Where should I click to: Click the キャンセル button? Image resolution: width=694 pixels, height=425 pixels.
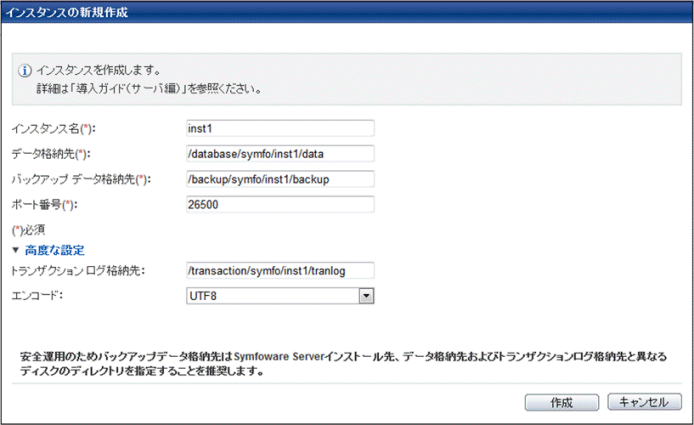(644, 402)
